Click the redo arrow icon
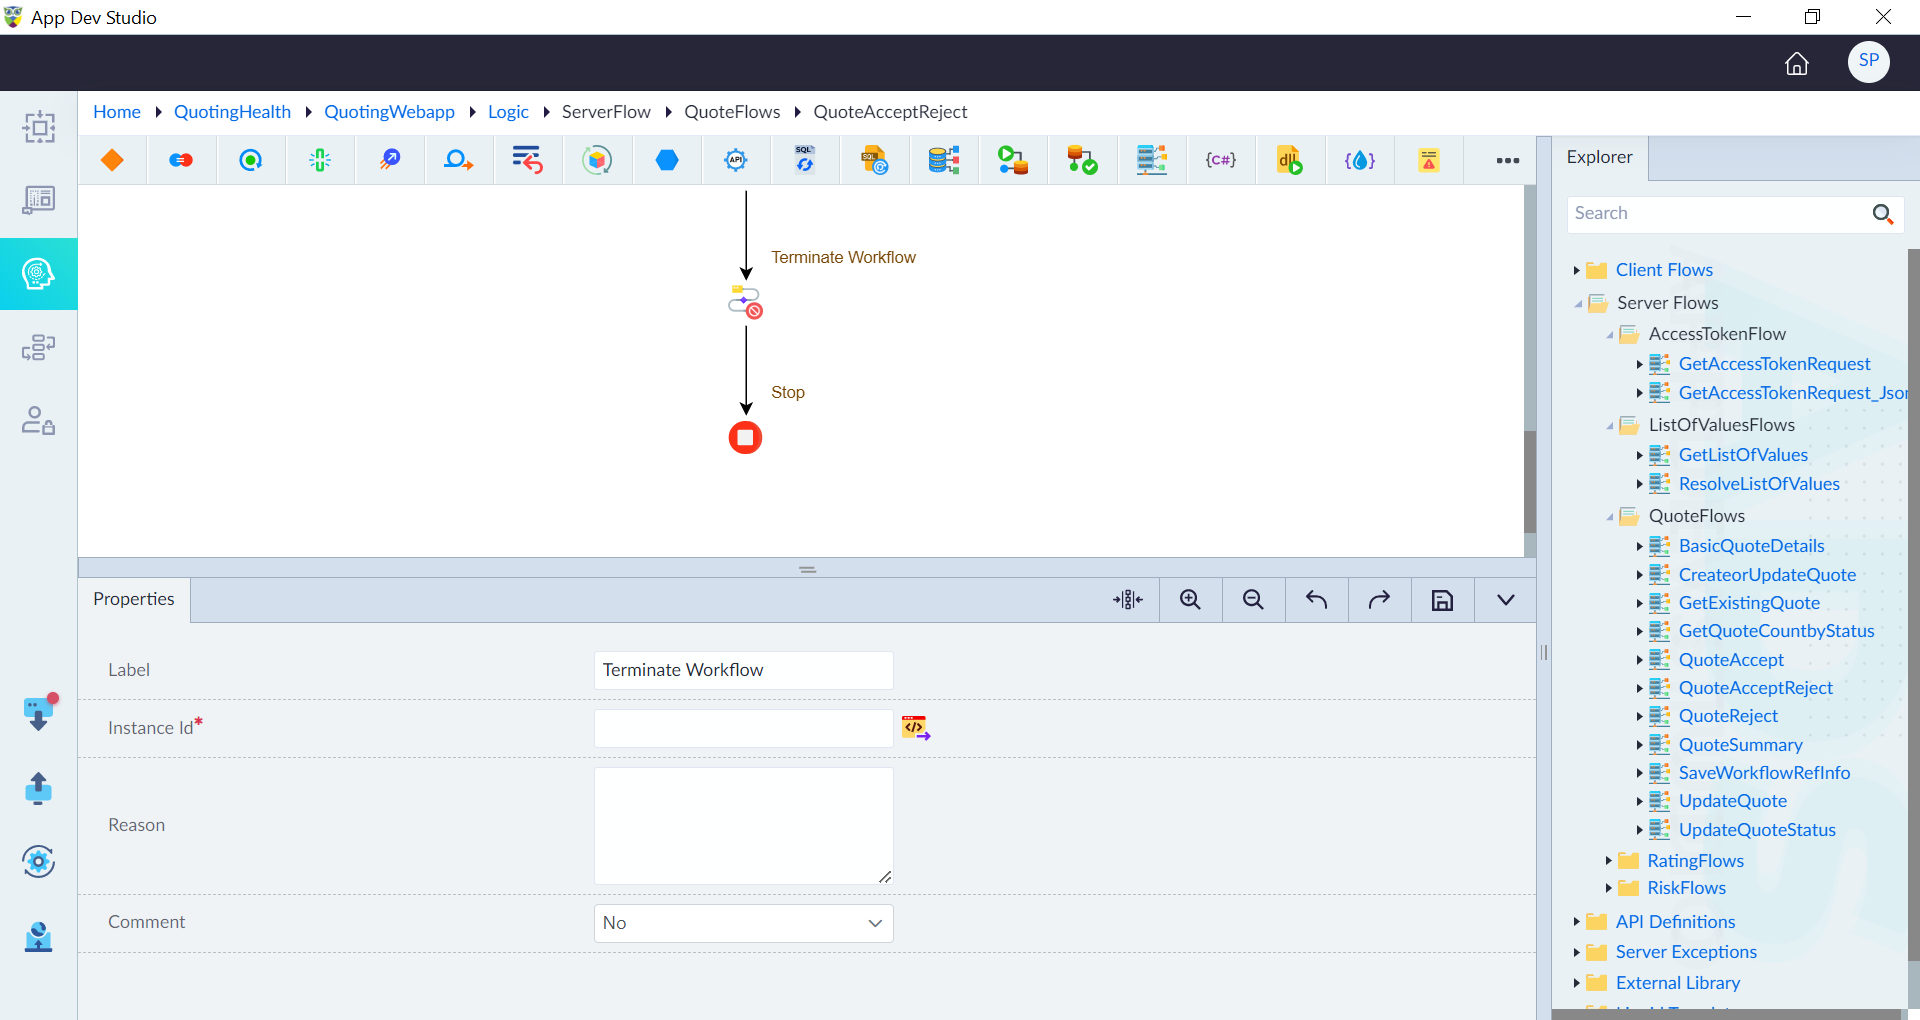Image resolution: width=1920 pixels, height=1020 pixels. 1379,600
